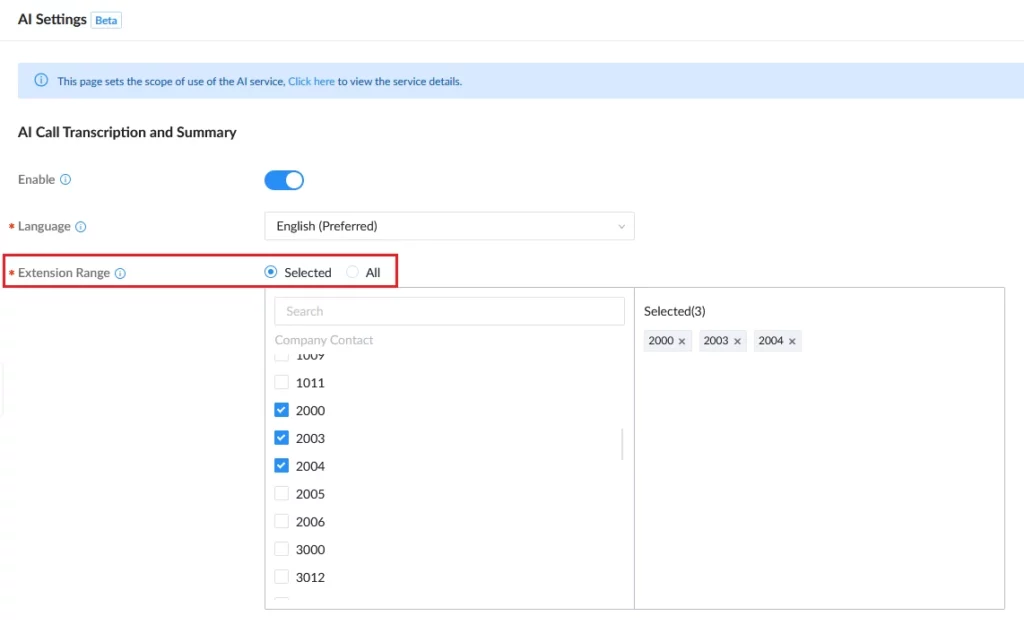Check the box for extension 3000

pos(281,549)
